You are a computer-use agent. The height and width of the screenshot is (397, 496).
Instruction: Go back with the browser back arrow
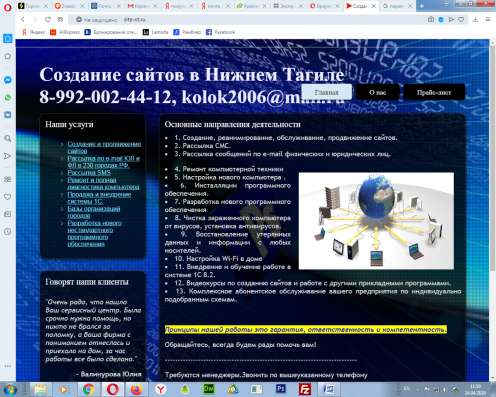coord(23,20)
